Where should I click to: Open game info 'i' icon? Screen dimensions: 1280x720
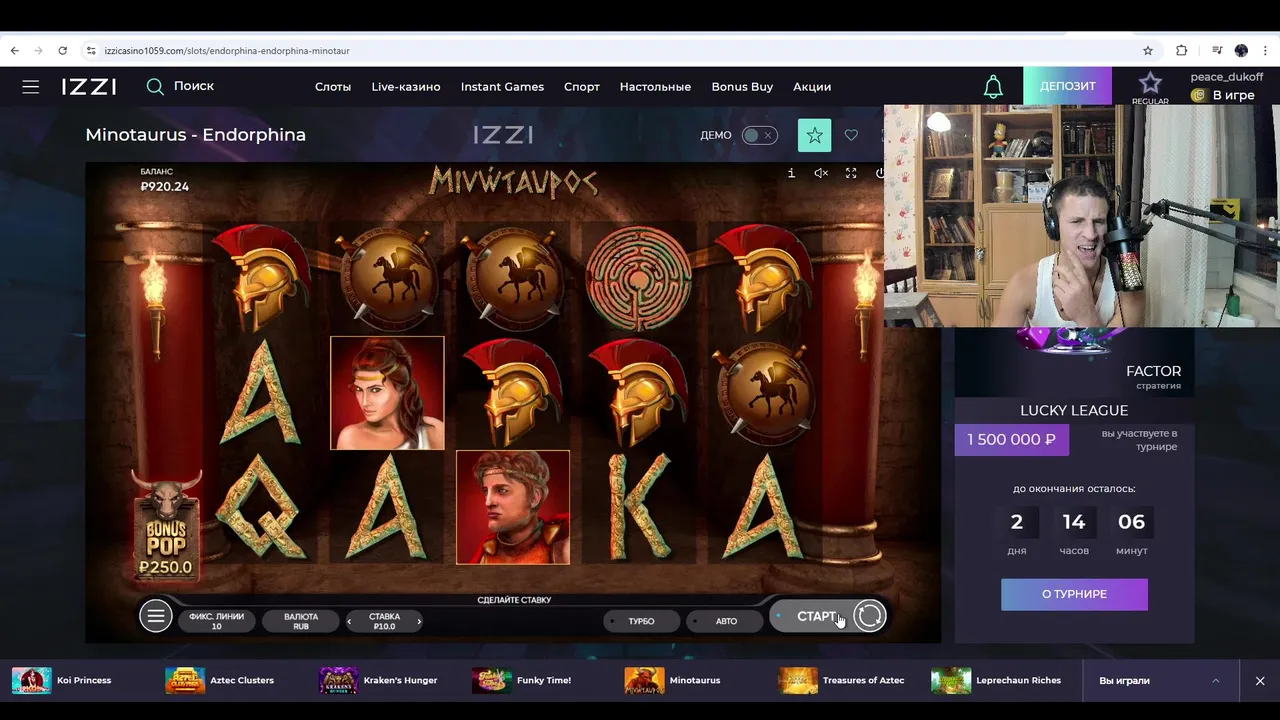(791, 173)
